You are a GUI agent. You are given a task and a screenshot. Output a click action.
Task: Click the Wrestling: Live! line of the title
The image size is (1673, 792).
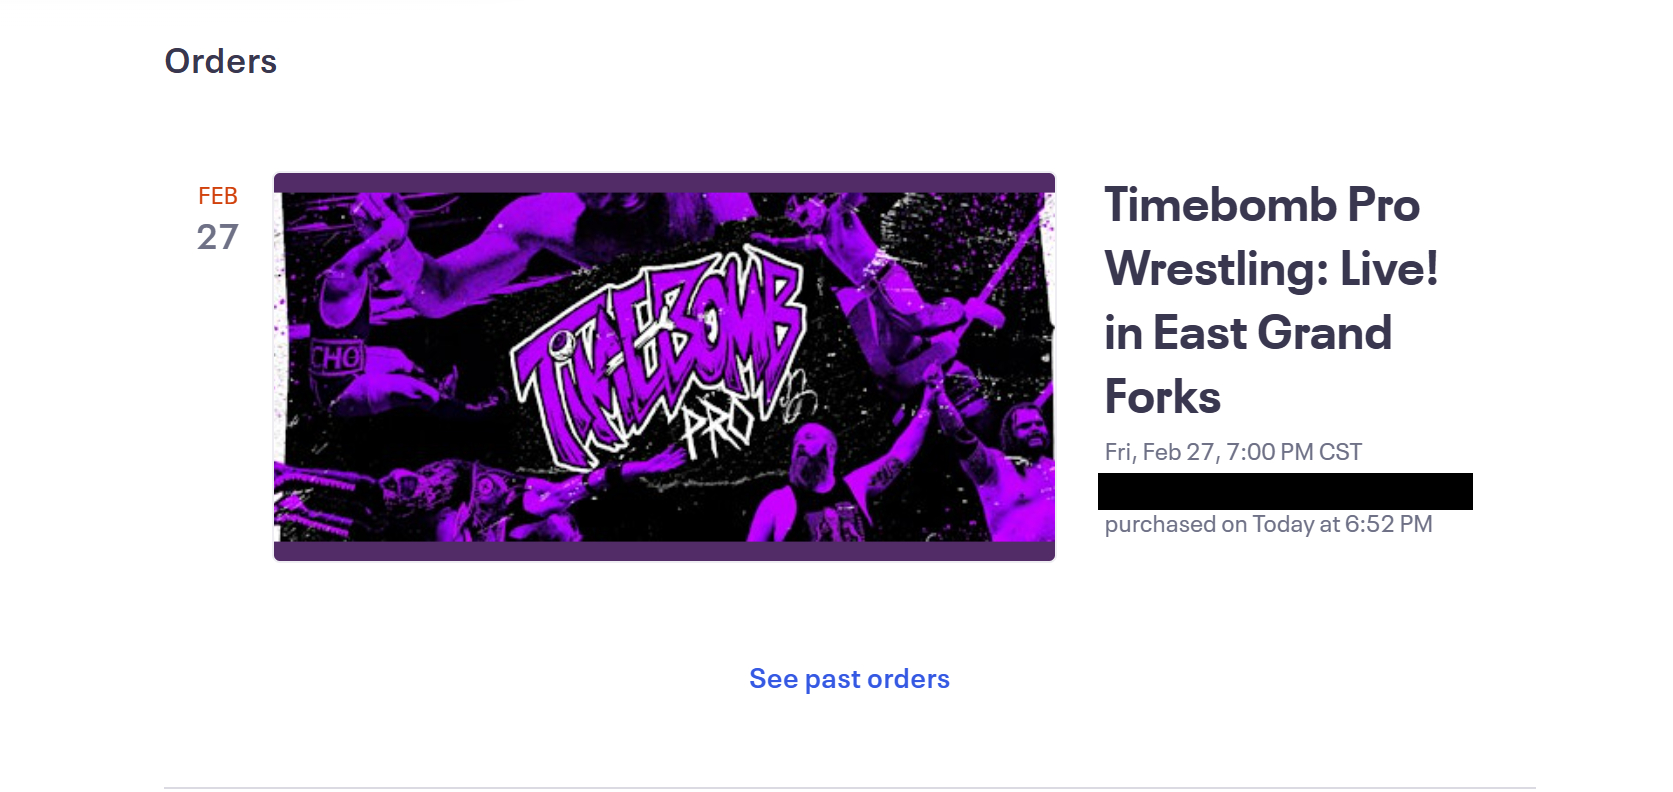[1271, 269]
